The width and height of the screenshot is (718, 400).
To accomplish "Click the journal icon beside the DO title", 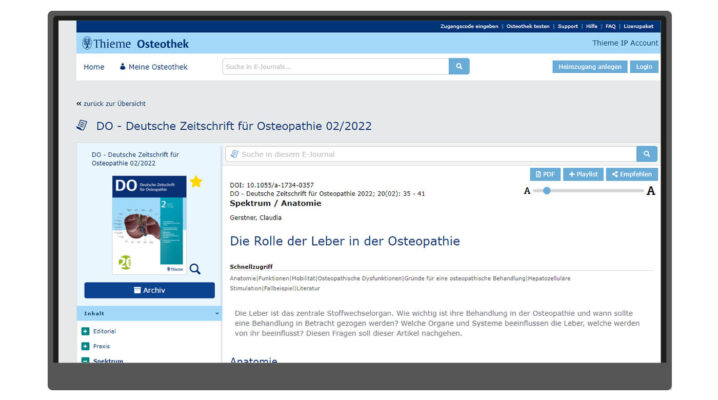I will click(x=82, y=125).
